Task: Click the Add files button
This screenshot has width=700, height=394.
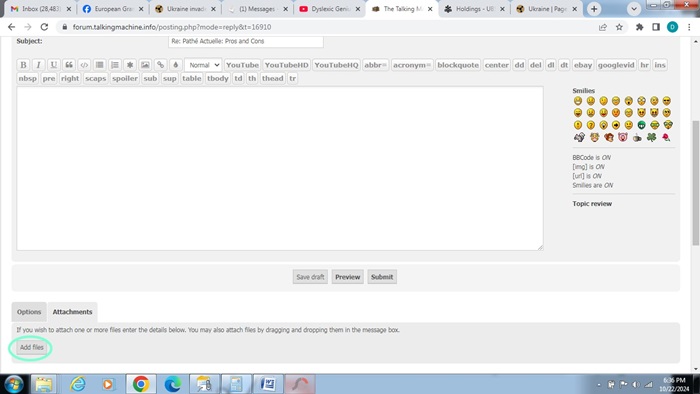Action: [32, 347]
